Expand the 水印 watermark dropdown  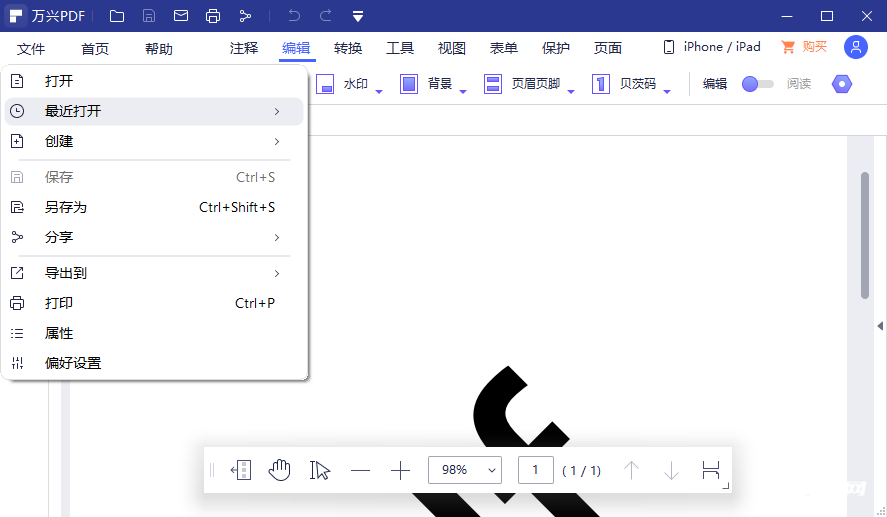(x=380, y=90)
